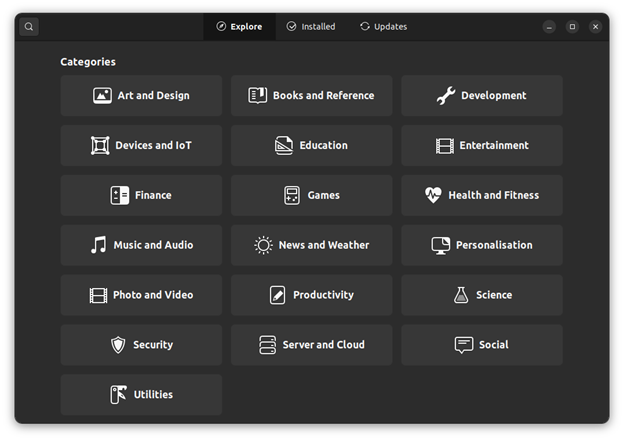624x440 pixels.
Task: Open the Social category tile
Action: (482, 345)
